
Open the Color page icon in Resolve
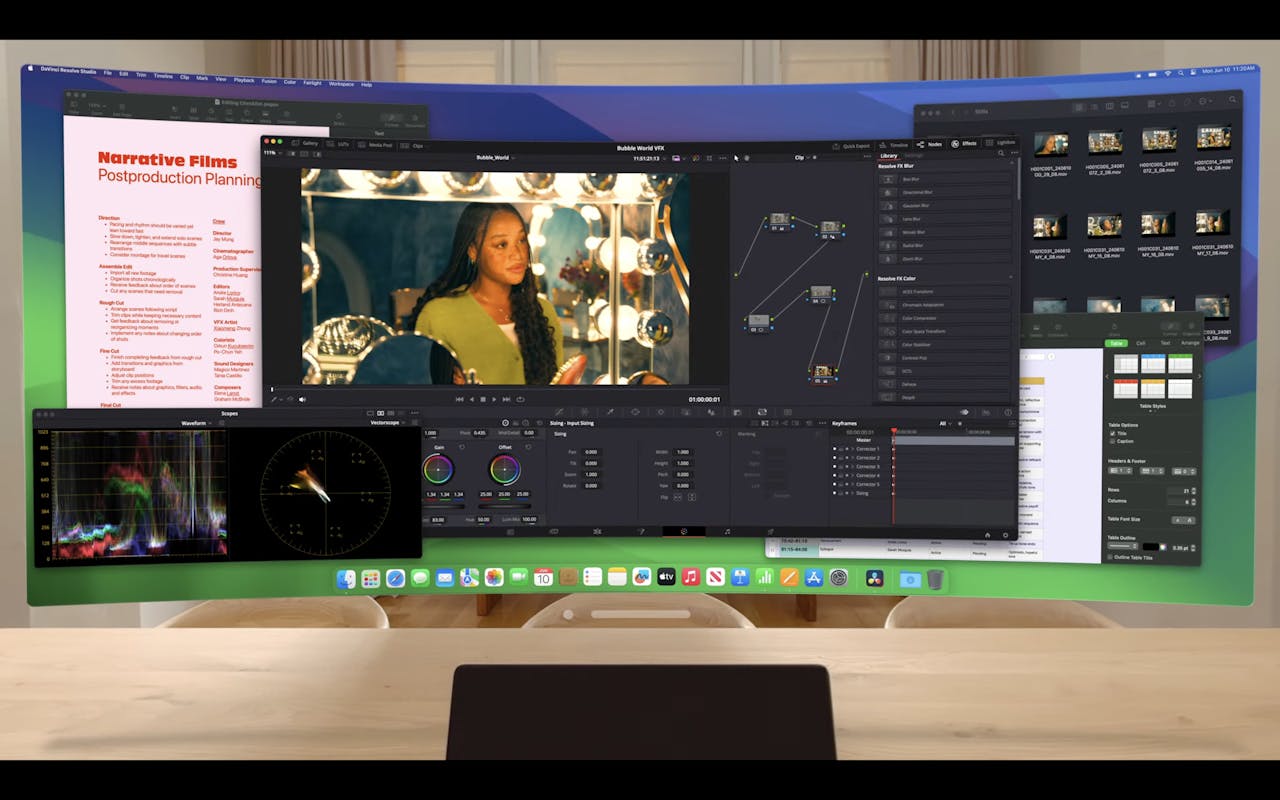pos(684,532)
